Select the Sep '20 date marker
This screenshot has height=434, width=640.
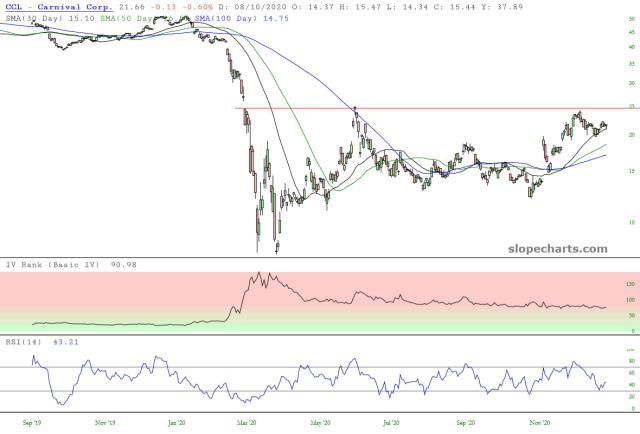pyautogui.click(x=466, y=423)
